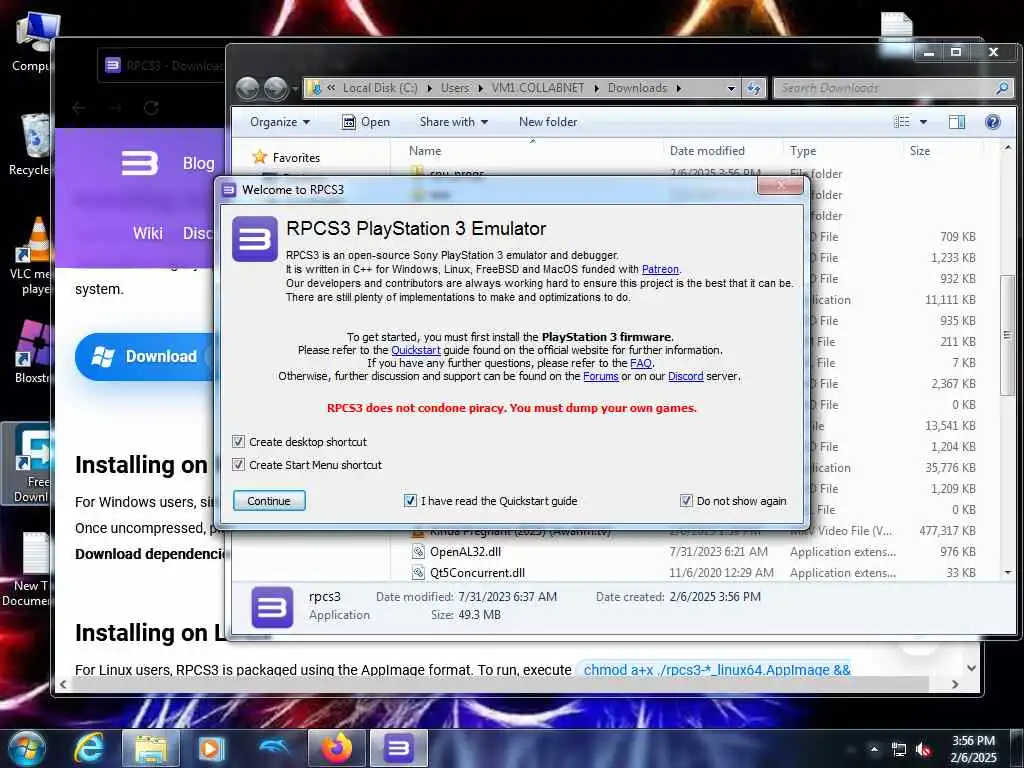Screen dimensions: 1024x768
Task: Open the FAQ link
Action: pyautogui.click(x=641, y=363)
